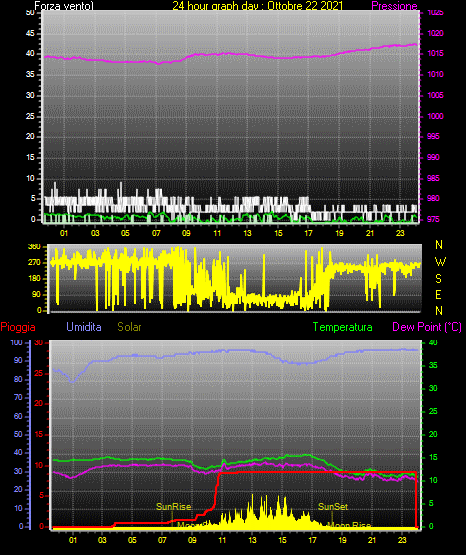Click the 'E' compass direction label

tap(438, 294)
